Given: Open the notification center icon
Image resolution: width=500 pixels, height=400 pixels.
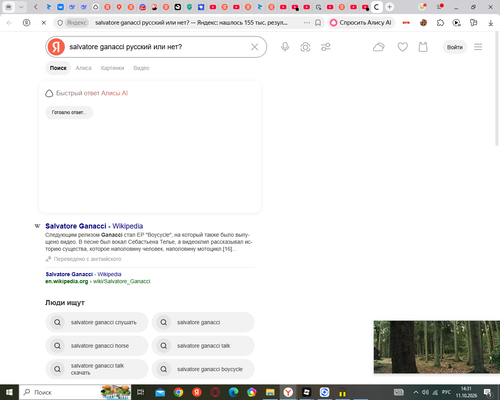Looking at the screenshot, I should click(488, 392).
